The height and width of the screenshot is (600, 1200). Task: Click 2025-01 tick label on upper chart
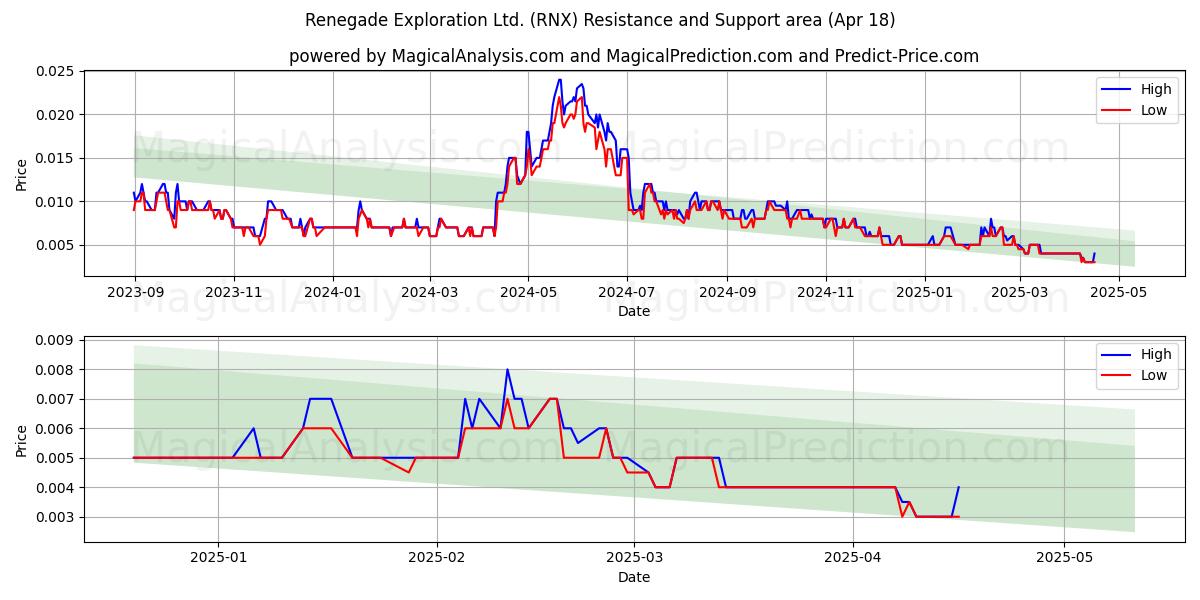[924, 292]
